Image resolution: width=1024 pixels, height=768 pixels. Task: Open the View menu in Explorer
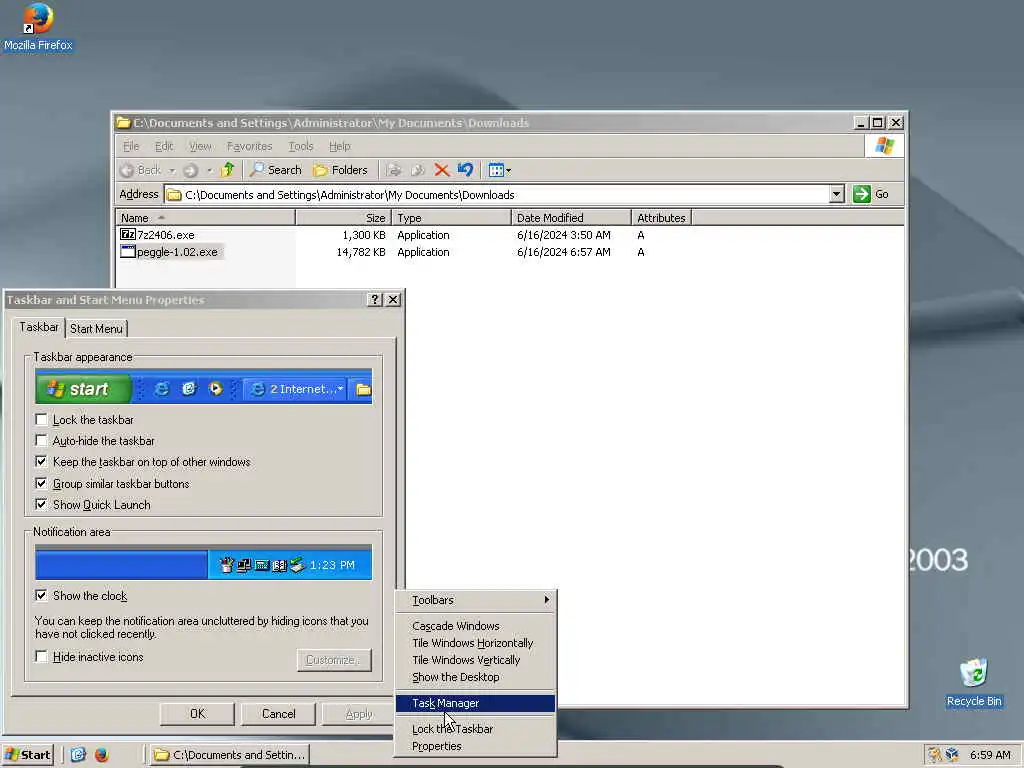coord(200,146)
